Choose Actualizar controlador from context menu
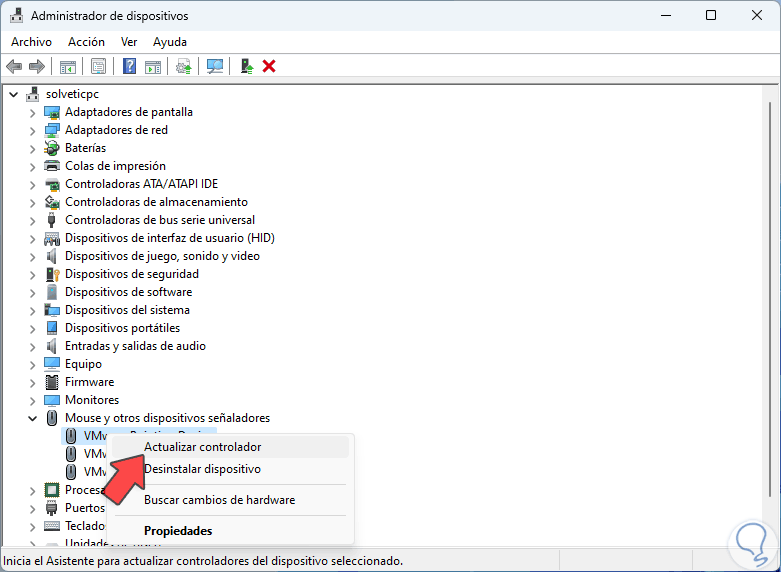Screen dimensions: 781x572 point(230,447)
